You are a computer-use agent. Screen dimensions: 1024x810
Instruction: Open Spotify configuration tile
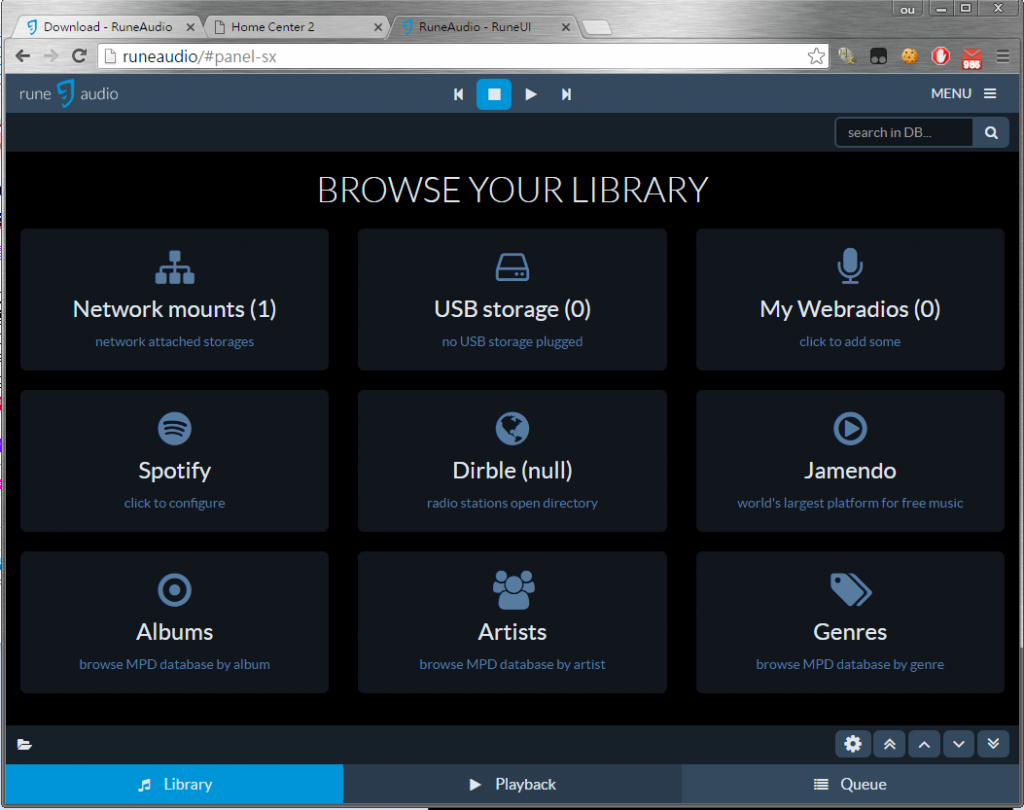point(174,461)
